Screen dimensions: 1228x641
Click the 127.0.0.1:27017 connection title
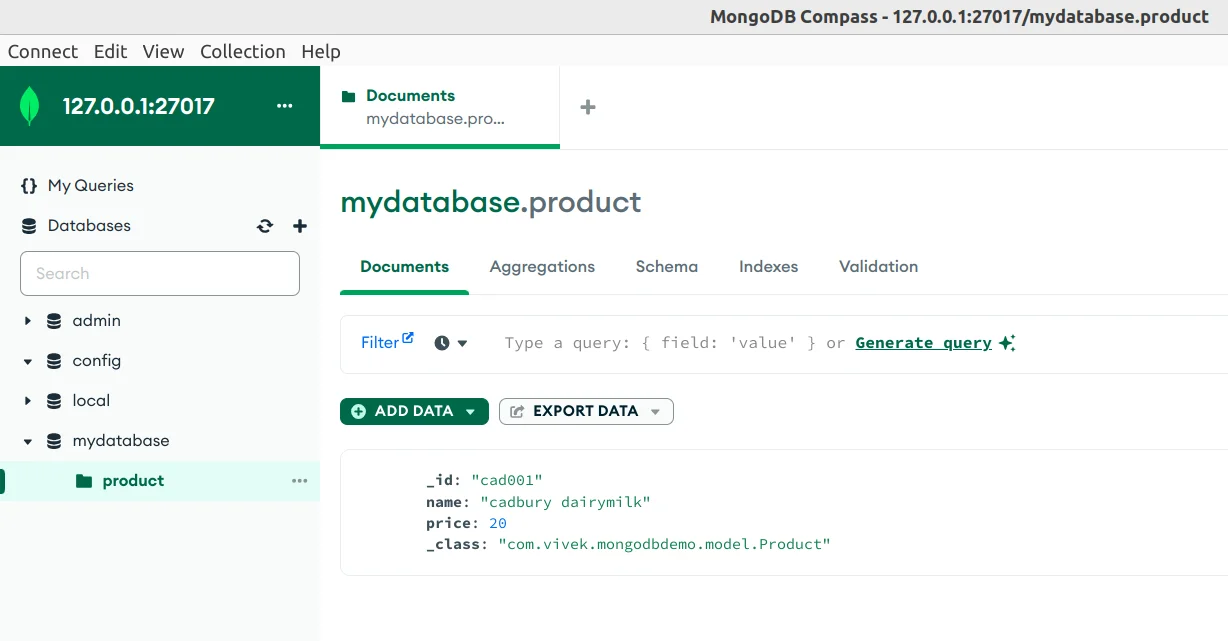139,106
